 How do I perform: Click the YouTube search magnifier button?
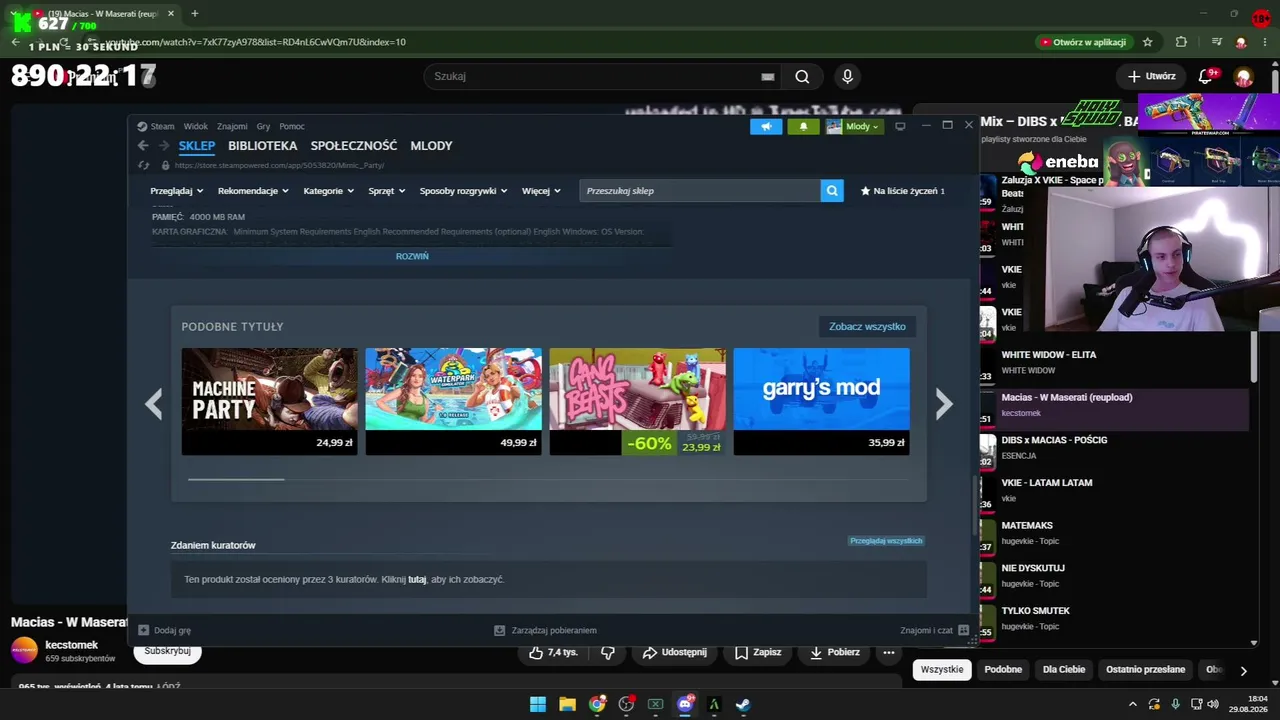pyautogui.click(x=802, y=76)
